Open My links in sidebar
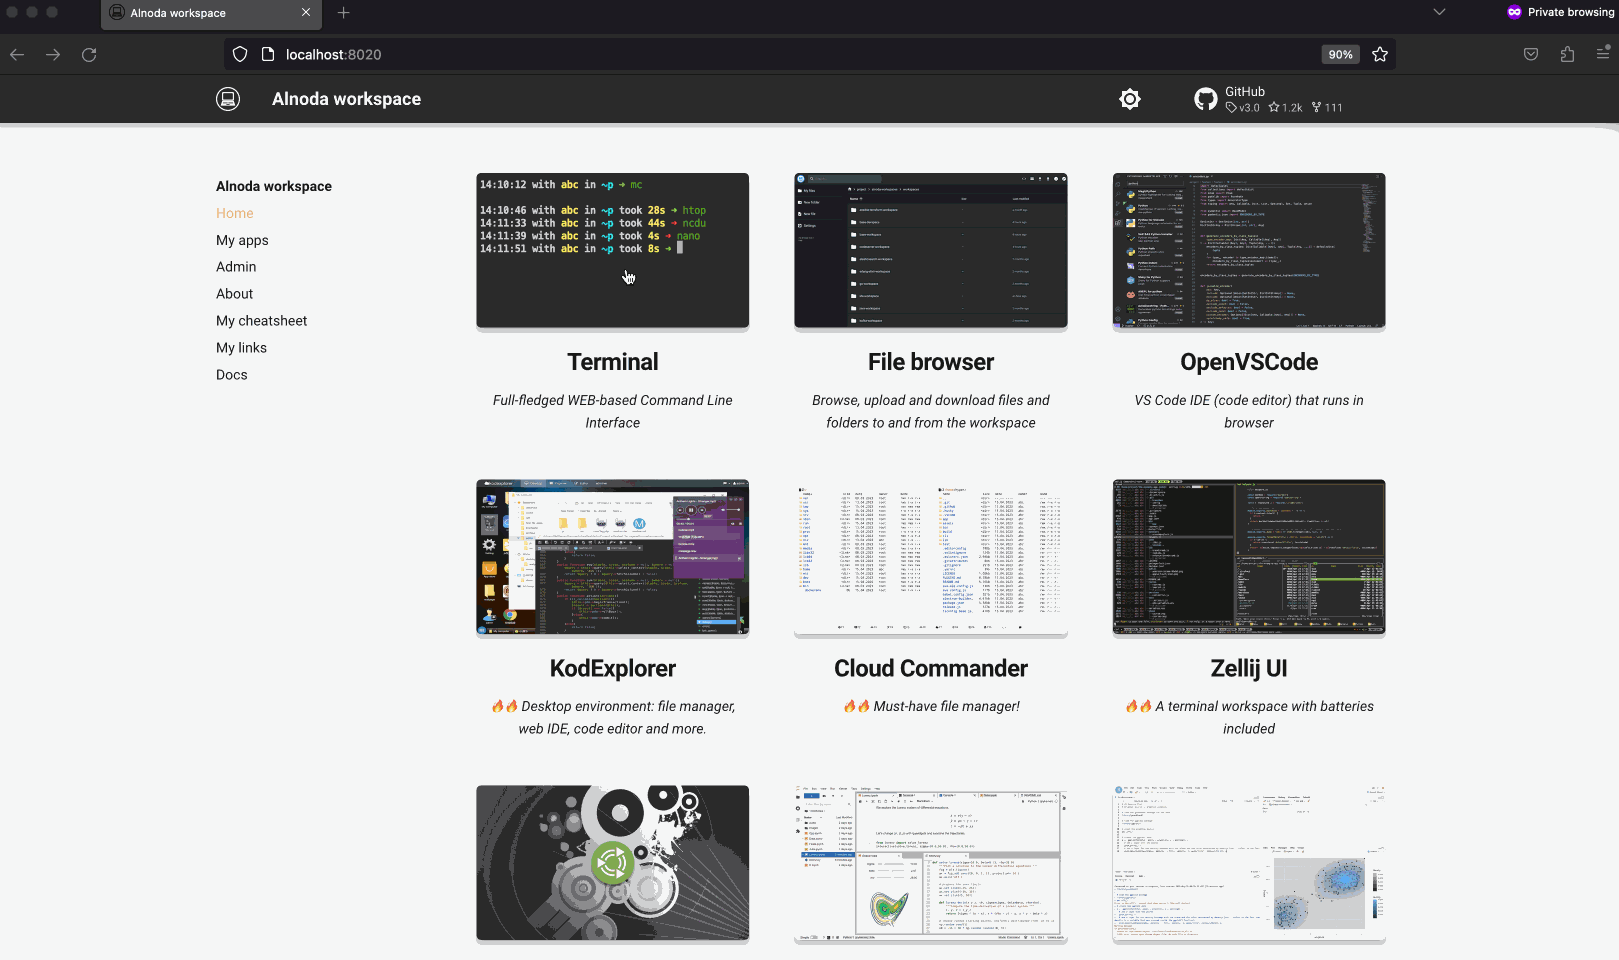The width and height of the screenshot is (1619, 960). (242, 348)
